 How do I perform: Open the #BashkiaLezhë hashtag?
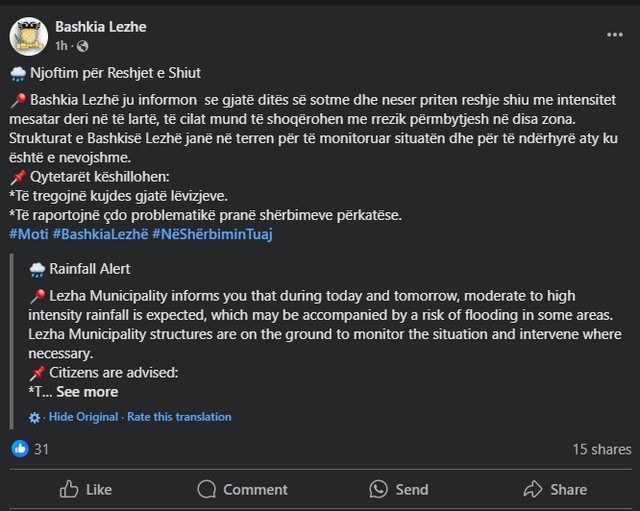(100, 234)
